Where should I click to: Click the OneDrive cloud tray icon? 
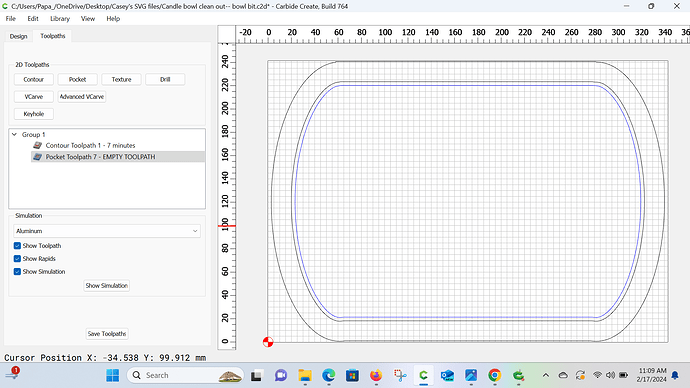point(563,375)
